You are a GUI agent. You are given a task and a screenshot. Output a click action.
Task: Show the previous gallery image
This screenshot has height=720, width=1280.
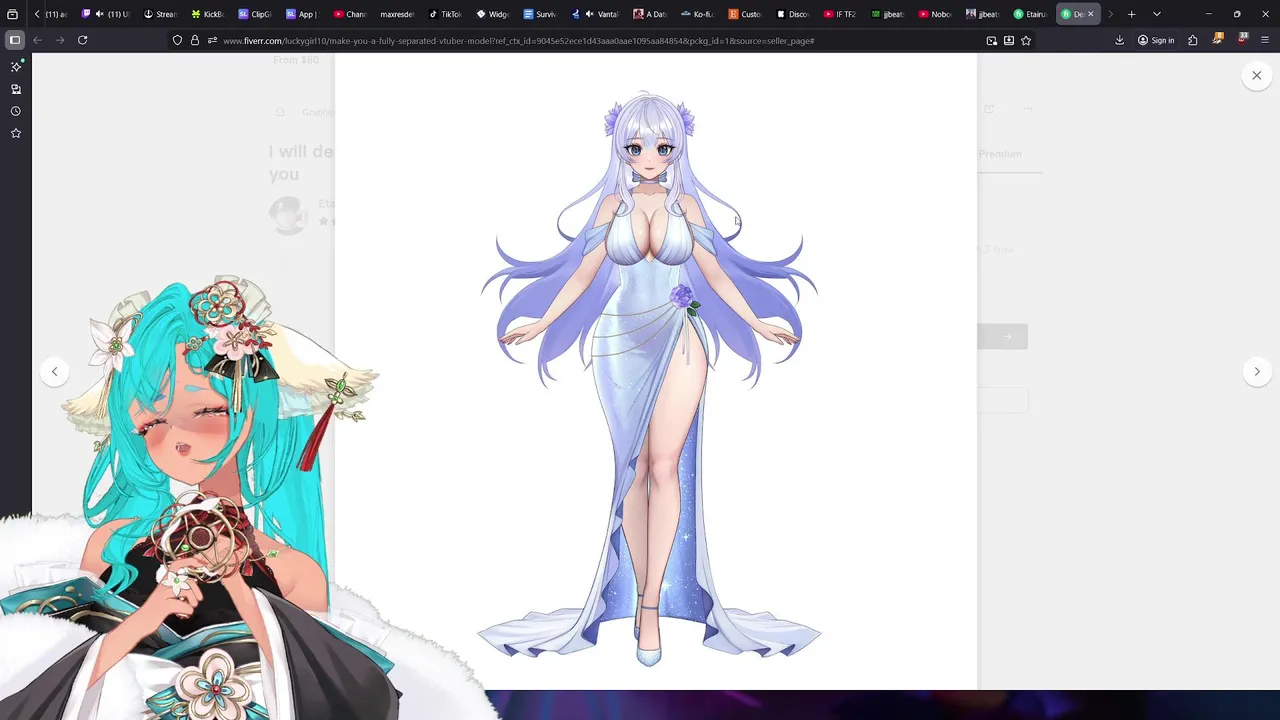pyautogui.click(x=54, y=371)
